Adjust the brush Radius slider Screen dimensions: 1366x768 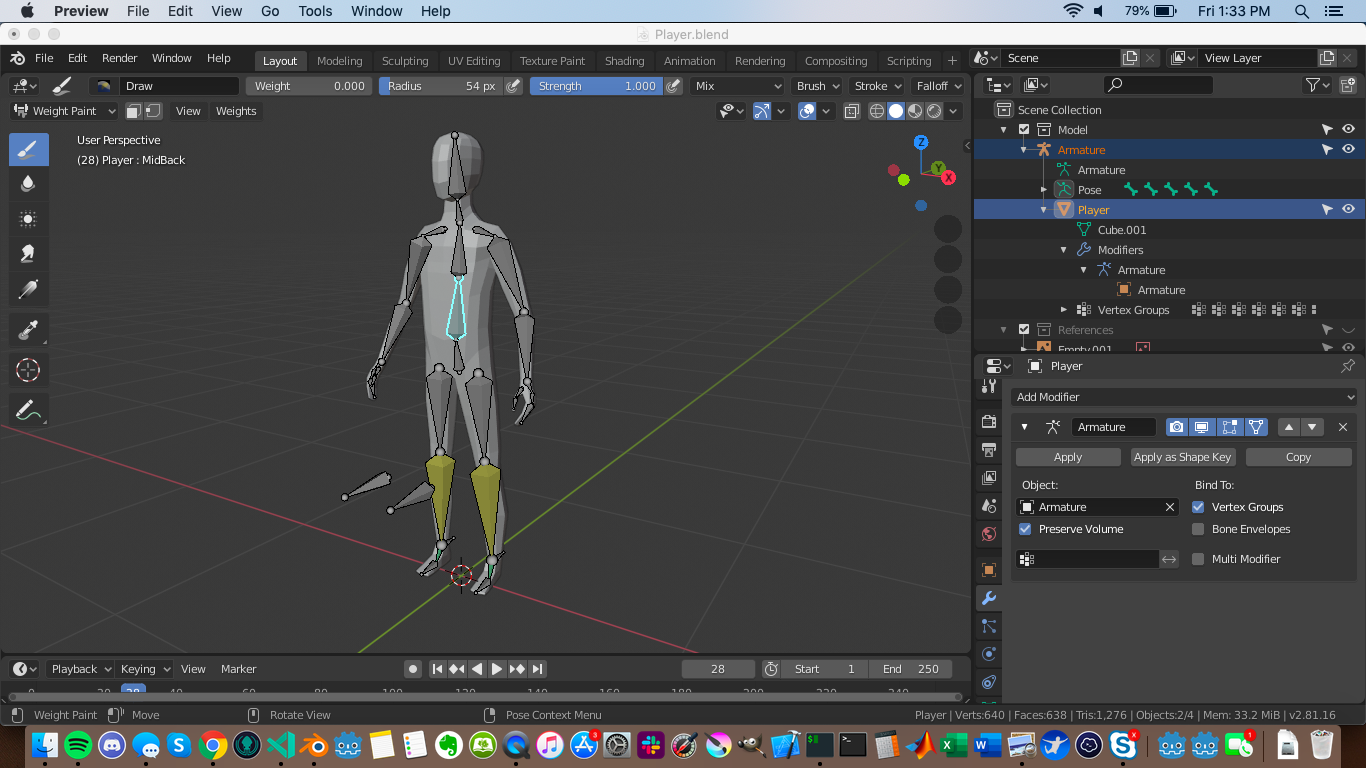pos(441,86)
